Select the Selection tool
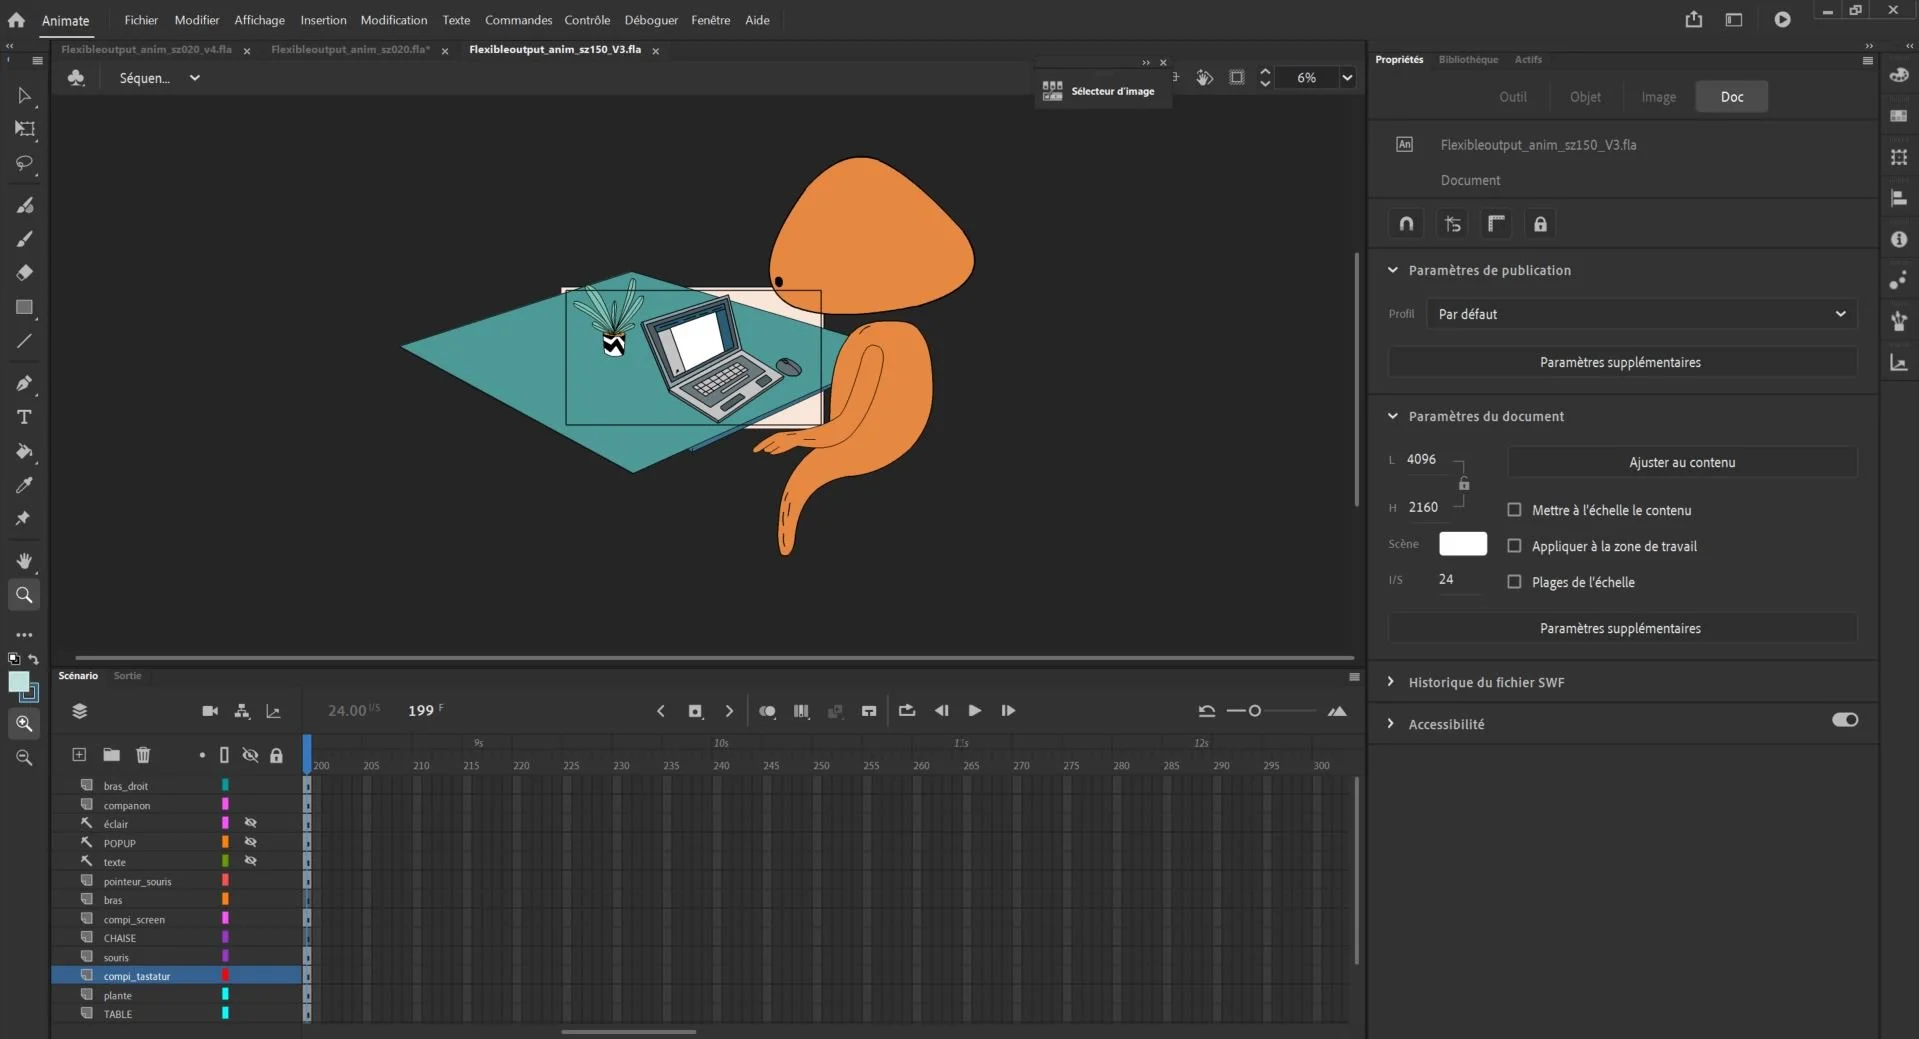The height and width of the screenshot is (1039, 1919). [24, 95]
